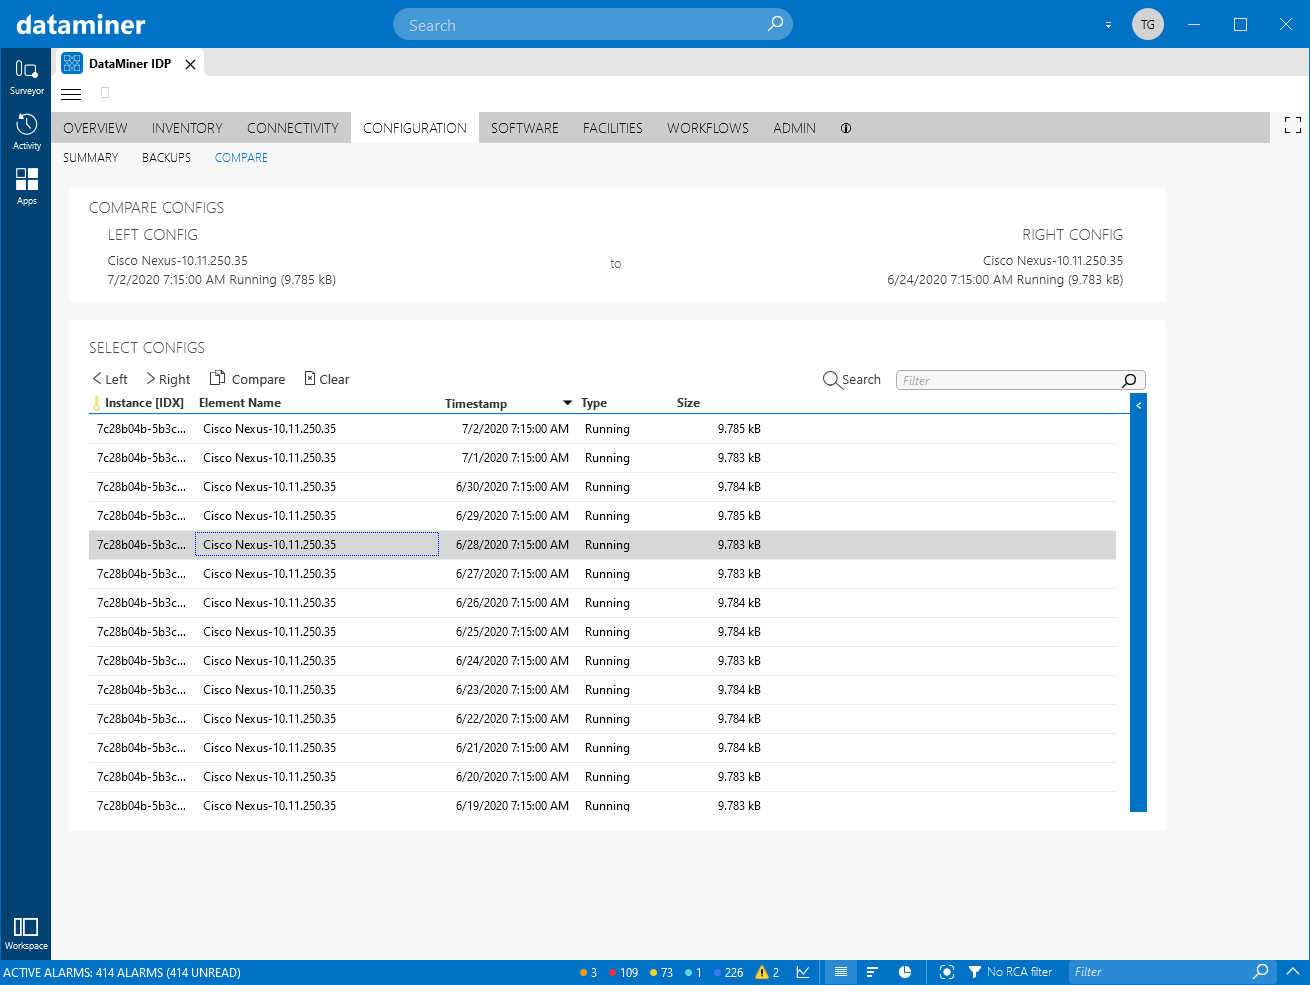1310x985 pixels.
Task: Select the CONFIGURATION tab
Action: (415, 128)
